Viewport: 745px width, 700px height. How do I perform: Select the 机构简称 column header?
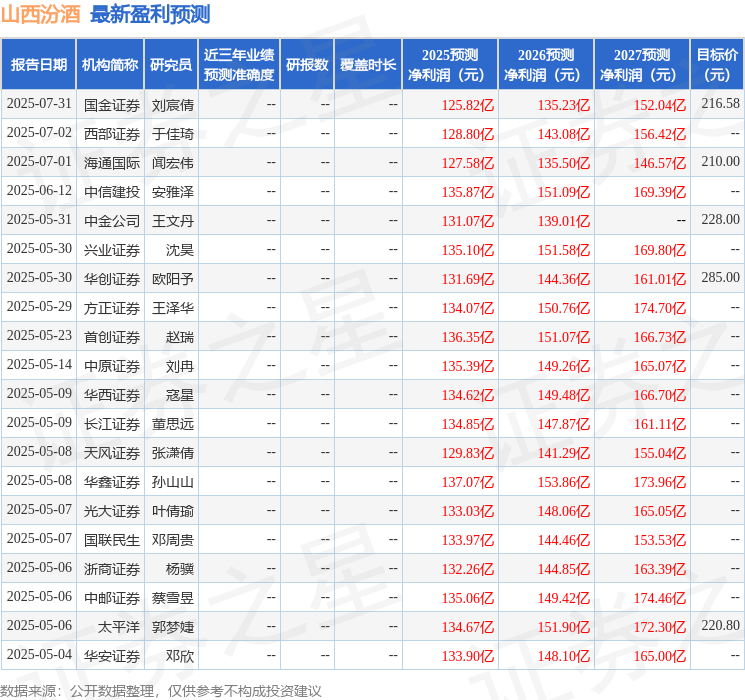pos(110,64)
